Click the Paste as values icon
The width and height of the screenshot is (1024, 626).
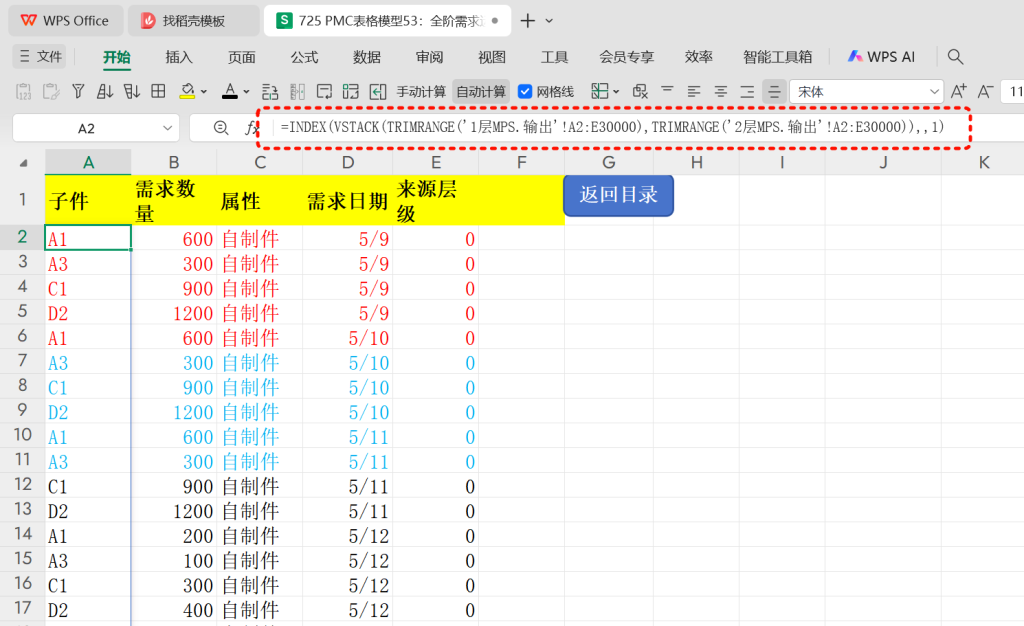pyautogui.click(x=24, y=91)
